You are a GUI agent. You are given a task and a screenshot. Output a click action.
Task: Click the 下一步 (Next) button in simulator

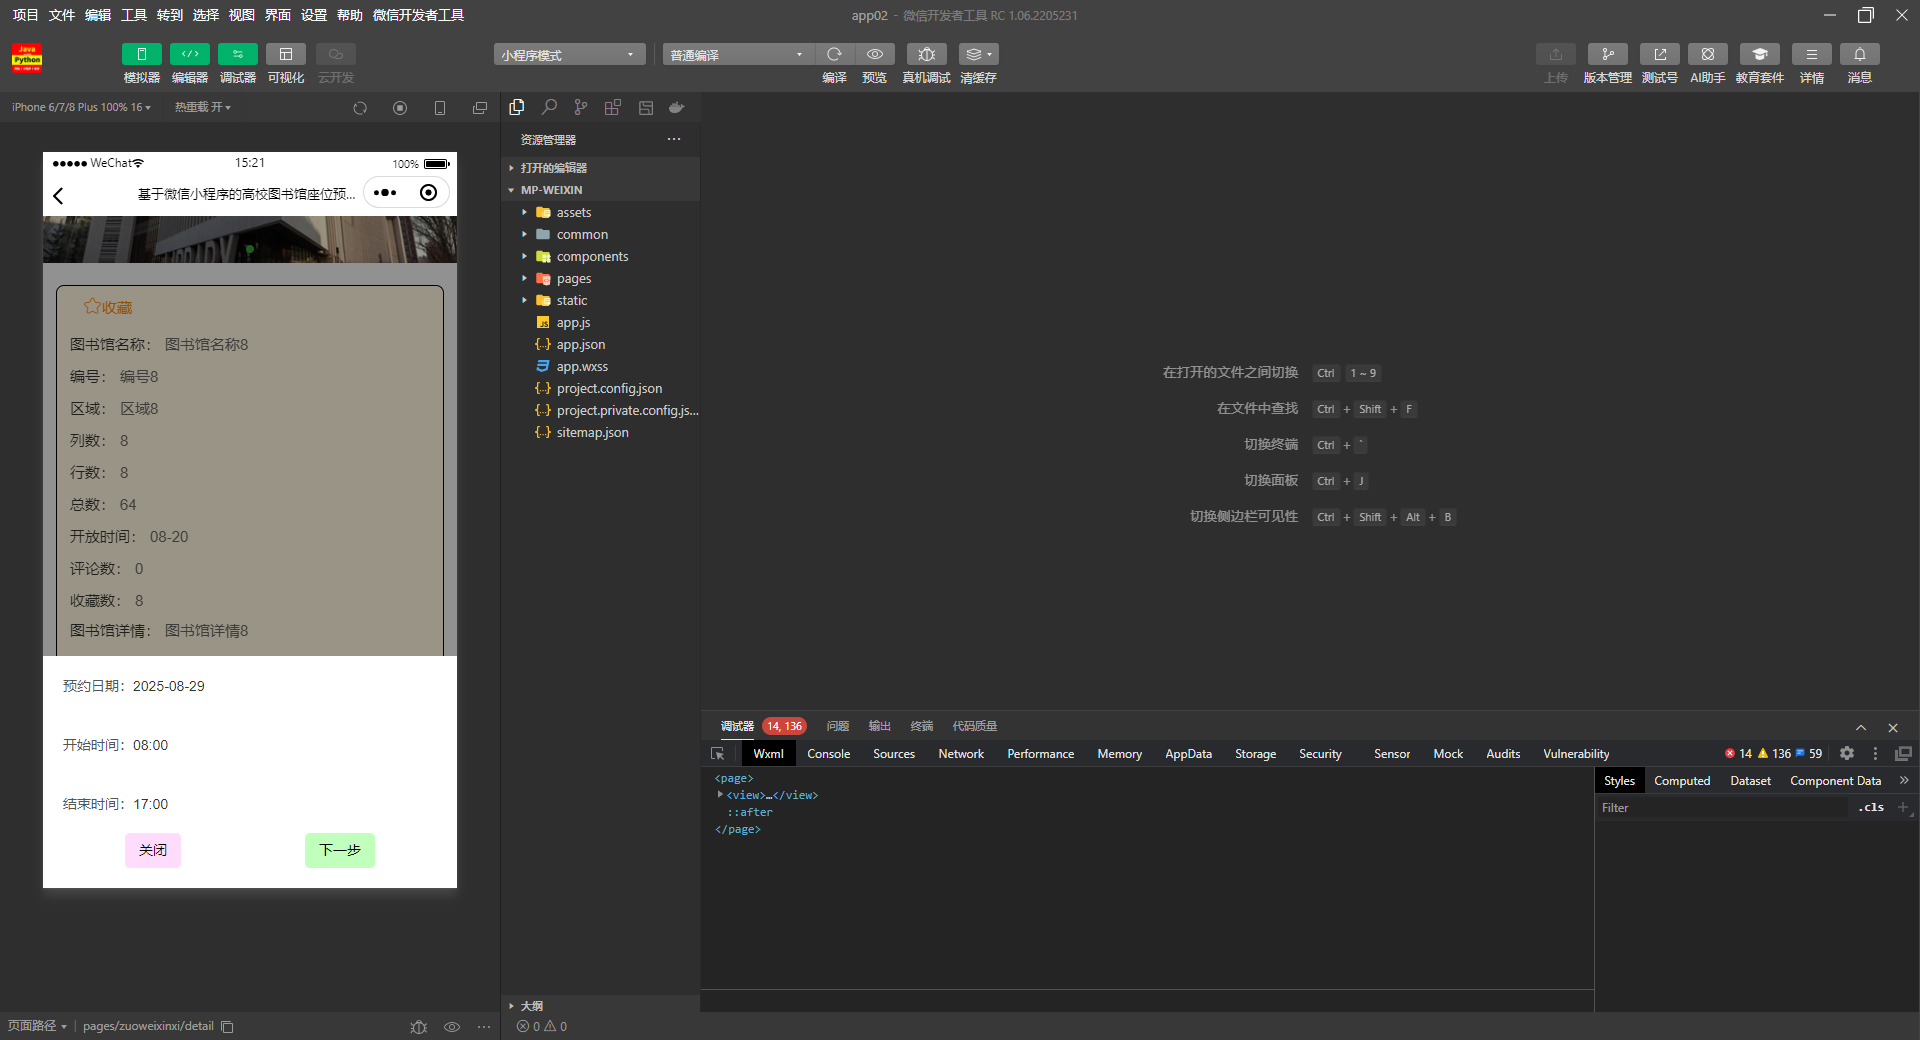coord(340,850)
